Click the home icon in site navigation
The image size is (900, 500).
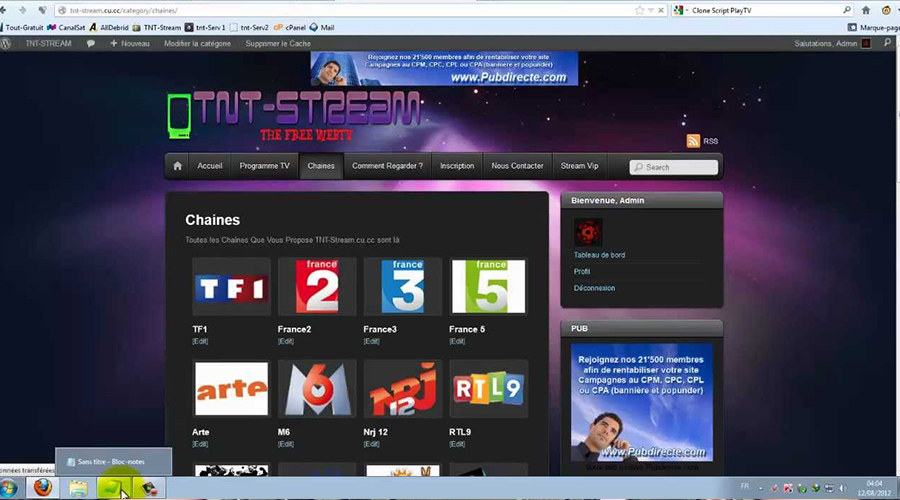(177, 166)
